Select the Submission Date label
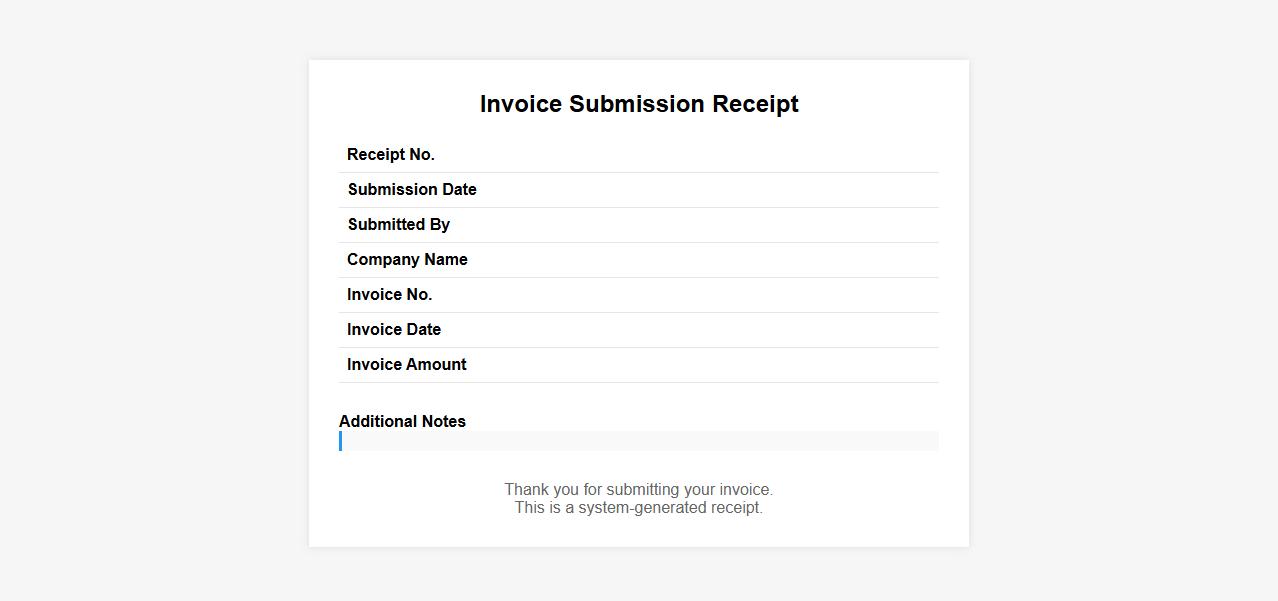Image resolution: width=1278 pixels, height=601 pixels. coord(412,190)
